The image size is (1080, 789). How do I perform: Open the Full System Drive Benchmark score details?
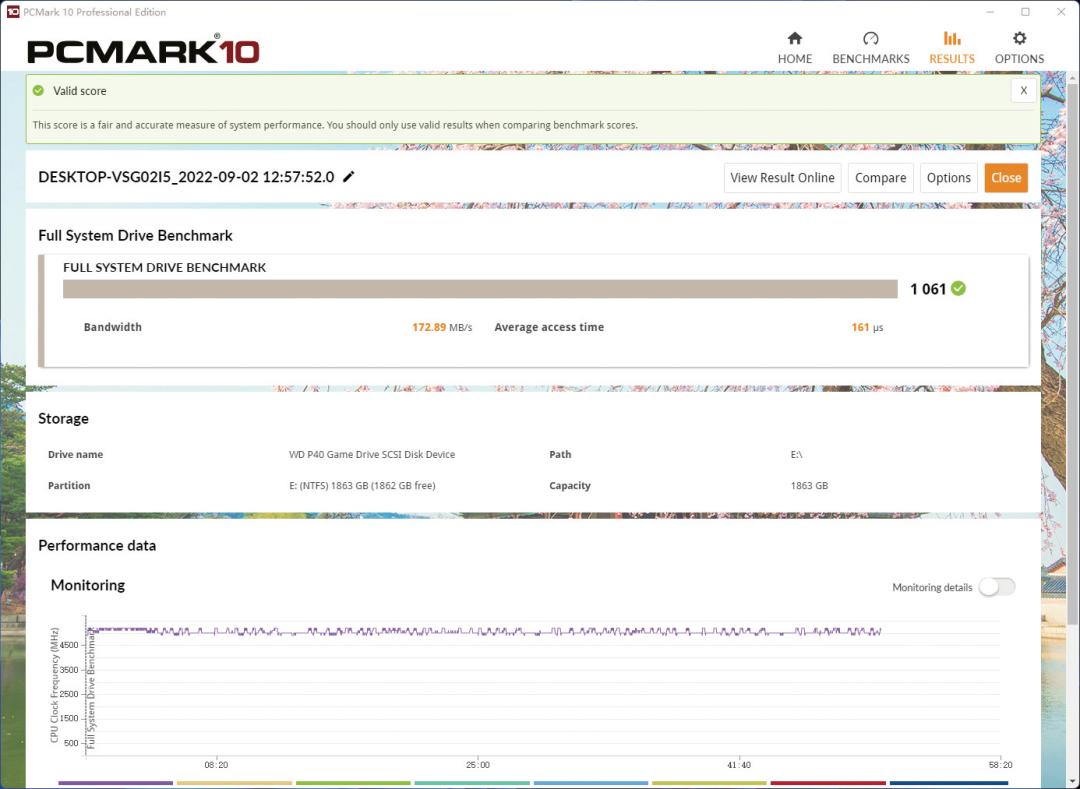480,288
